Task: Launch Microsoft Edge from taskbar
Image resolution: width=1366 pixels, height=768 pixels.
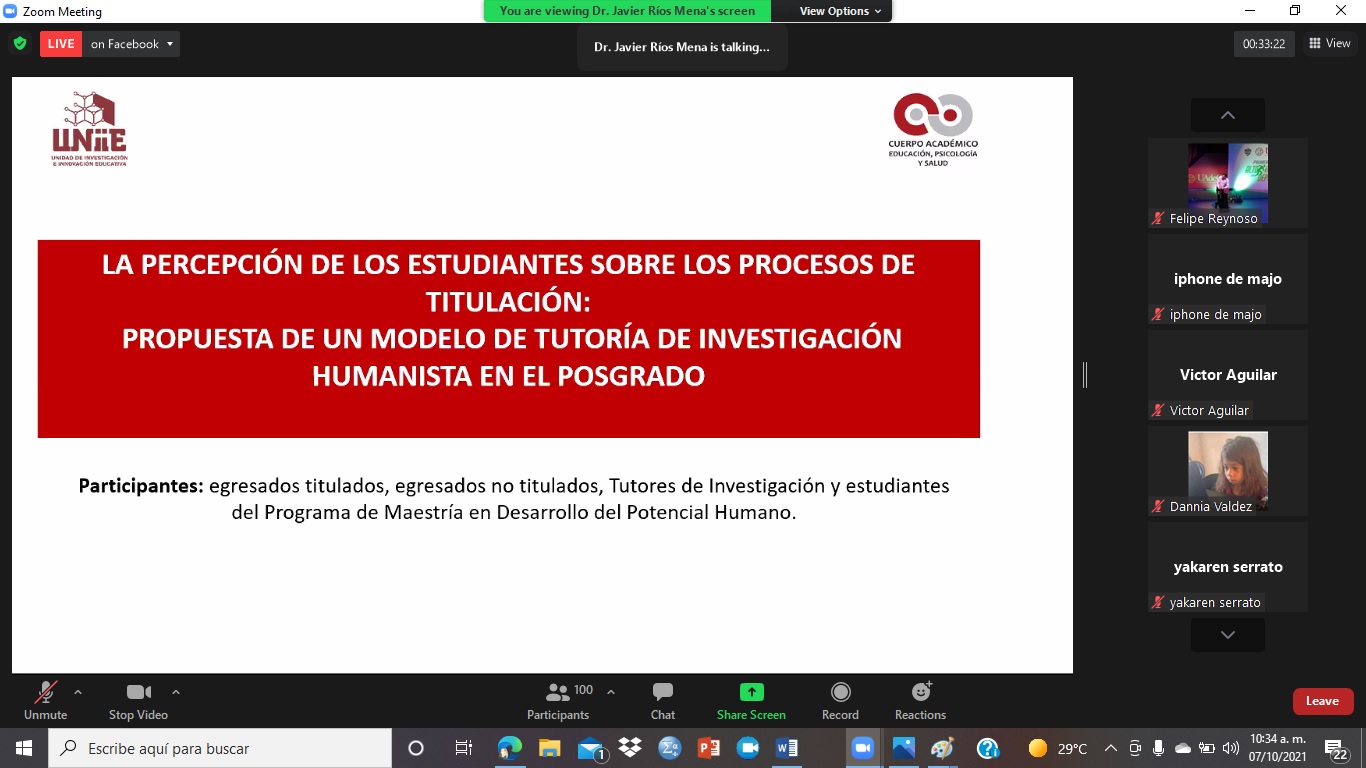Action: (510, 748)
